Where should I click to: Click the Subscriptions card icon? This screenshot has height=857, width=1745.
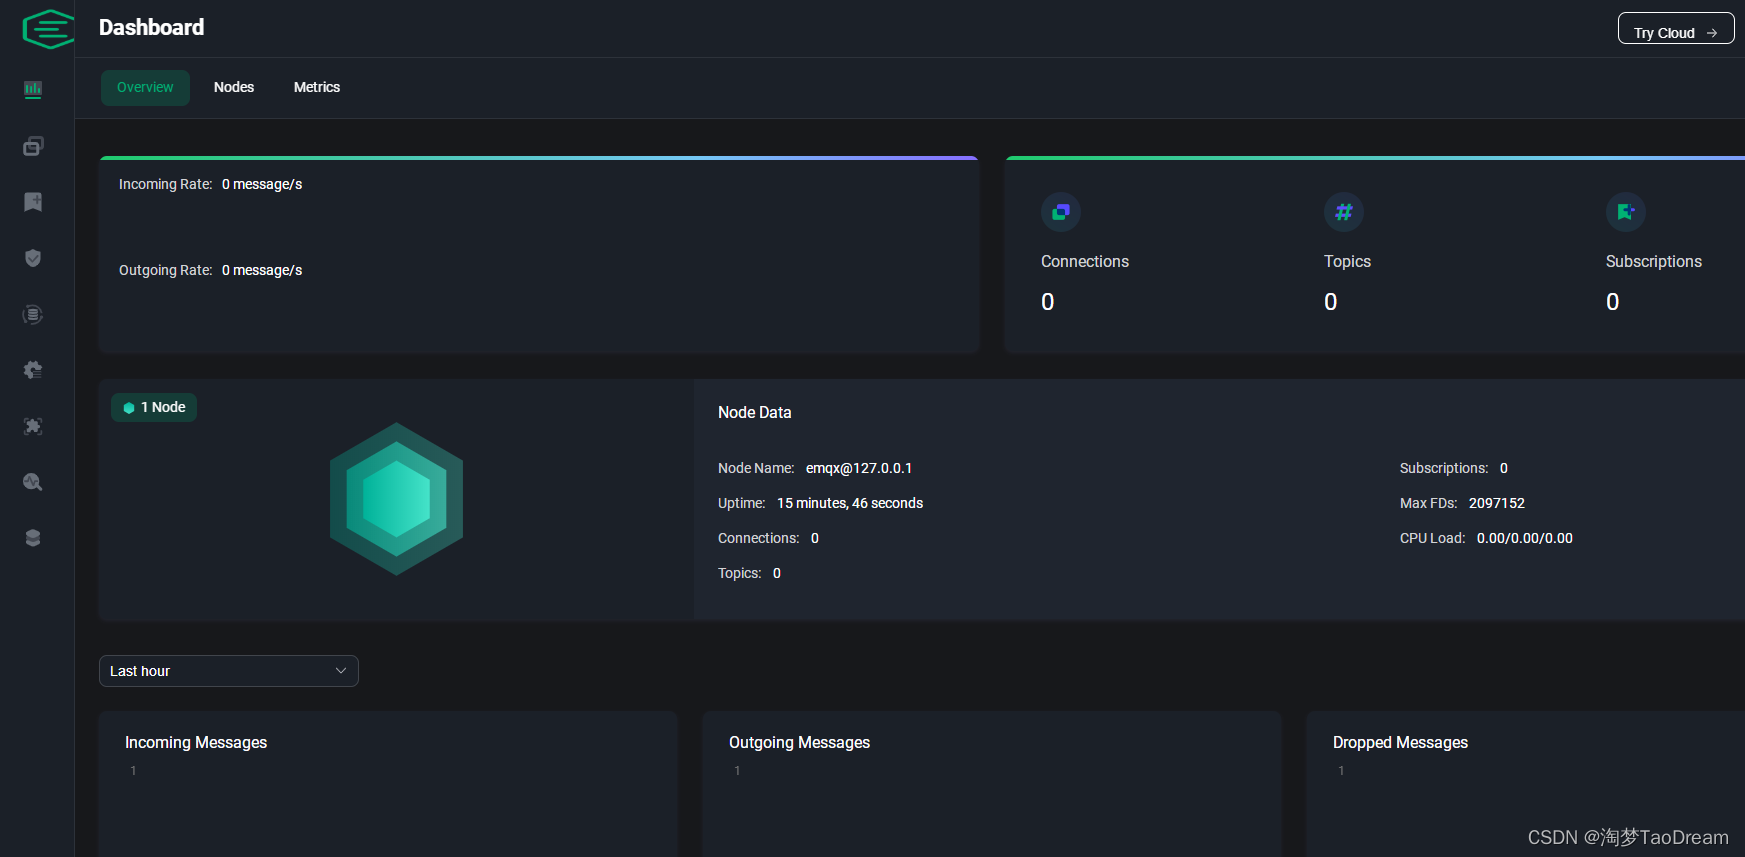pyautogui.click(x=1626, y=212)
